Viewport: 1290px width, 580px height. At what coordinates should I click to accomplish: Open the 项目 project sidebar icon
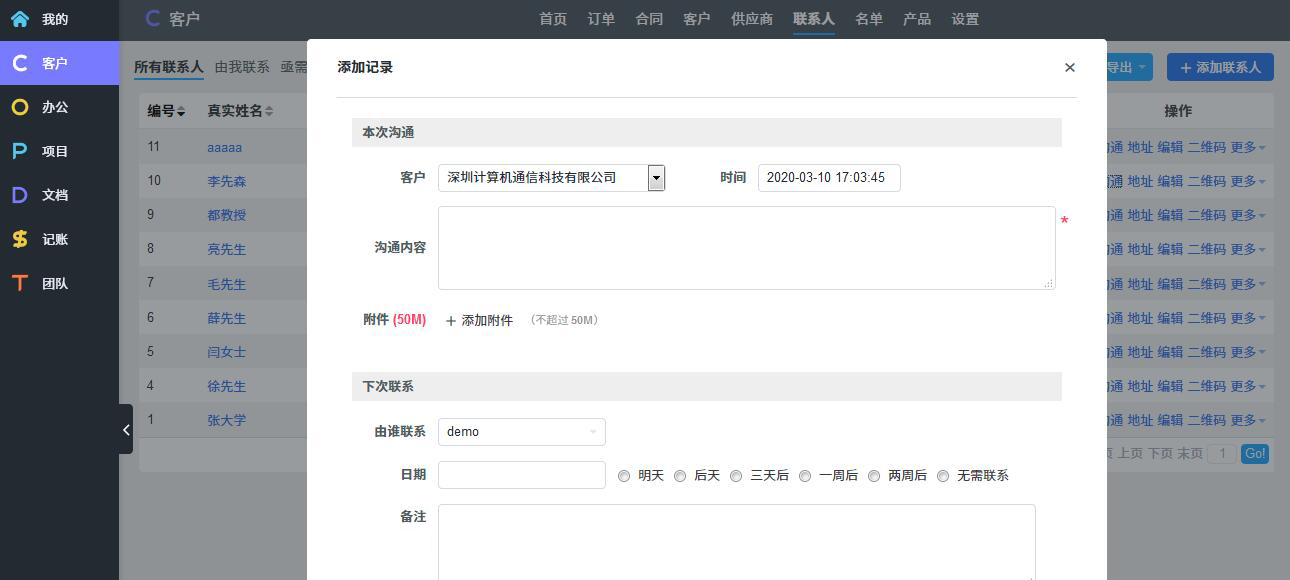tap(20, 151)
